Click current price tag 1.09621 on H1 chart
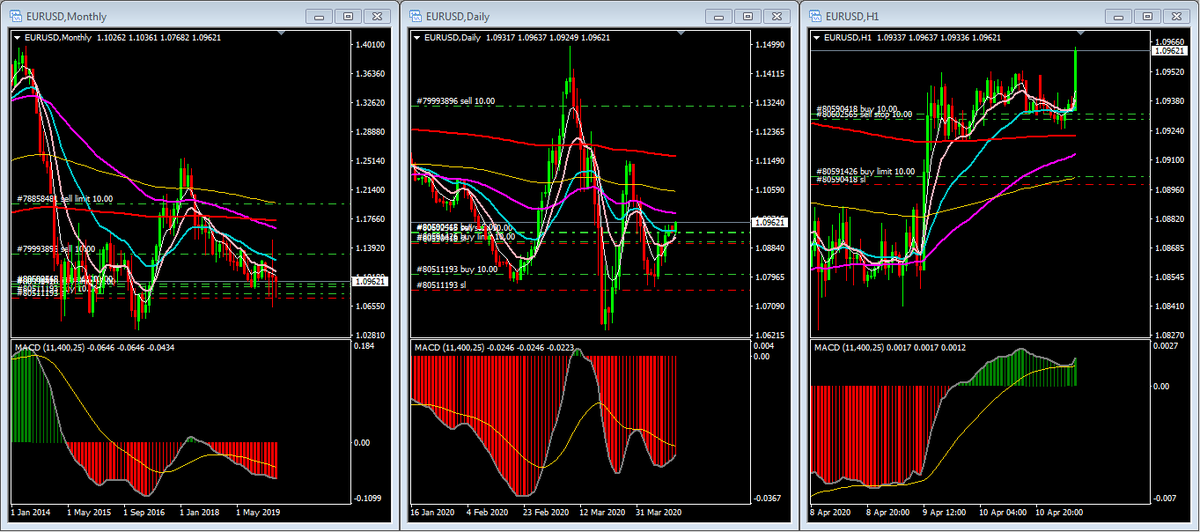This screenshot has height=532, width=1200. point(1170,50)
